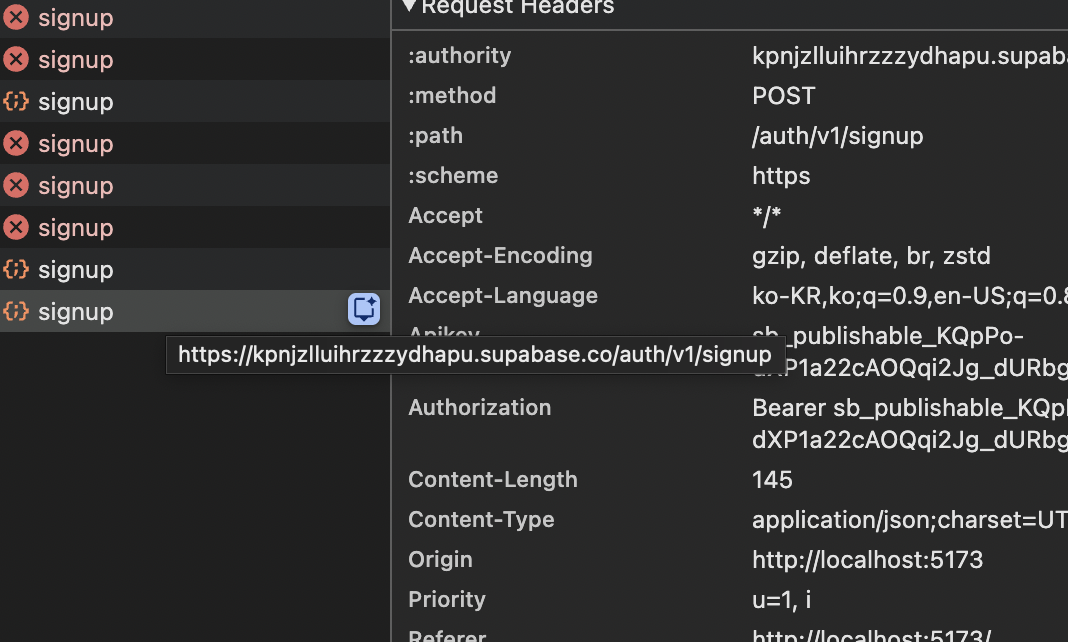Select the second failed signup request name

pos(75,60)
